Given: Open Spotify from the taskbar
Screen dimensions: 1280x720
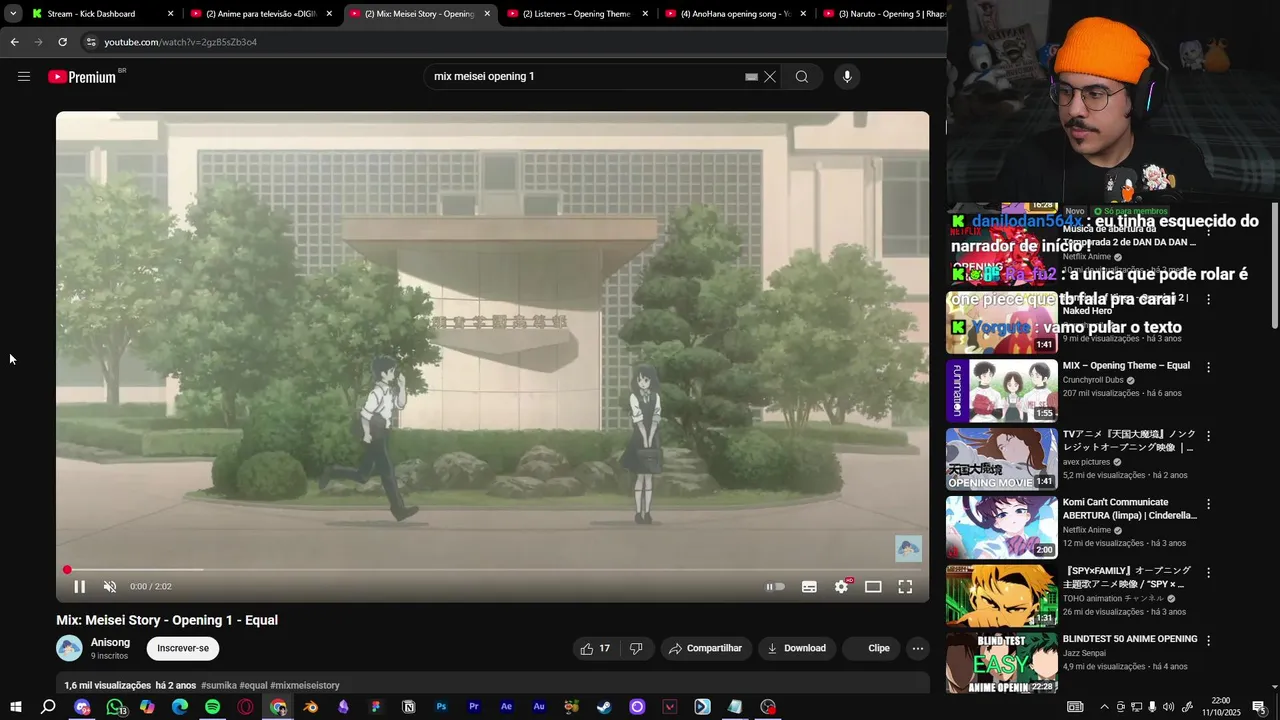Looking at the screenshot, I should (x=212, y=707).
